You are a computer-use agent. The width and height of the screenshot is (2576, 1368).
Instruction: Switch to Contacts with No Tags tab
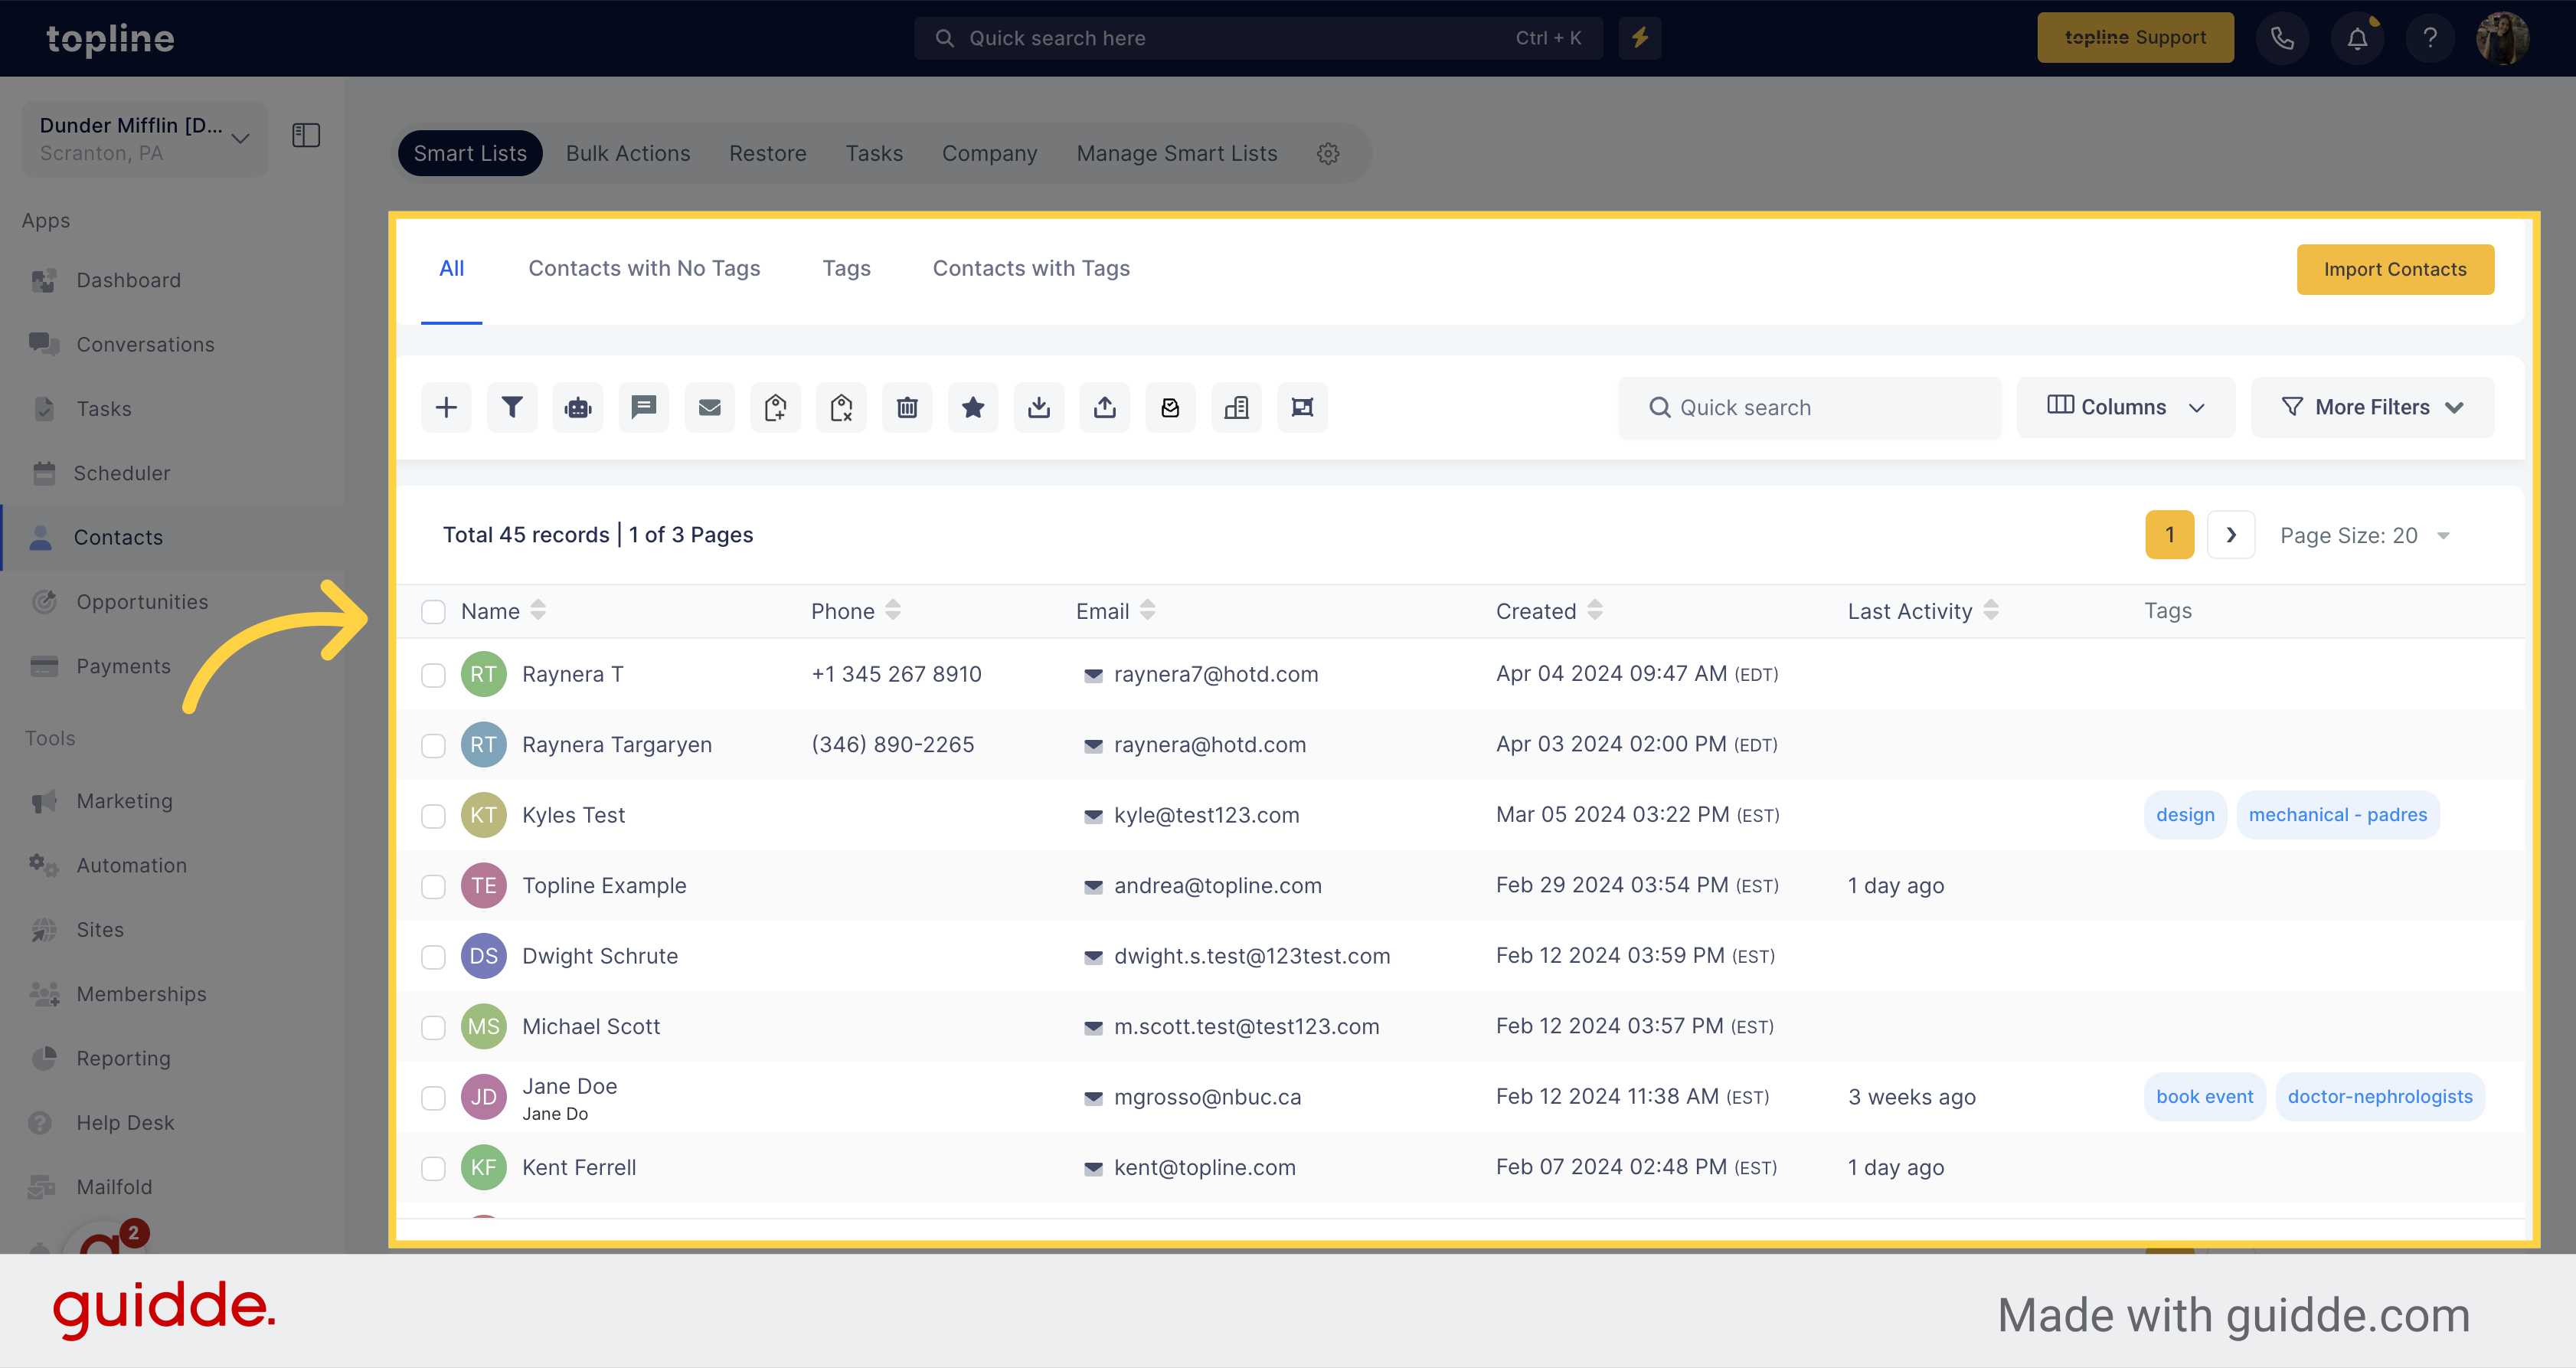click(x=644, y=267)
